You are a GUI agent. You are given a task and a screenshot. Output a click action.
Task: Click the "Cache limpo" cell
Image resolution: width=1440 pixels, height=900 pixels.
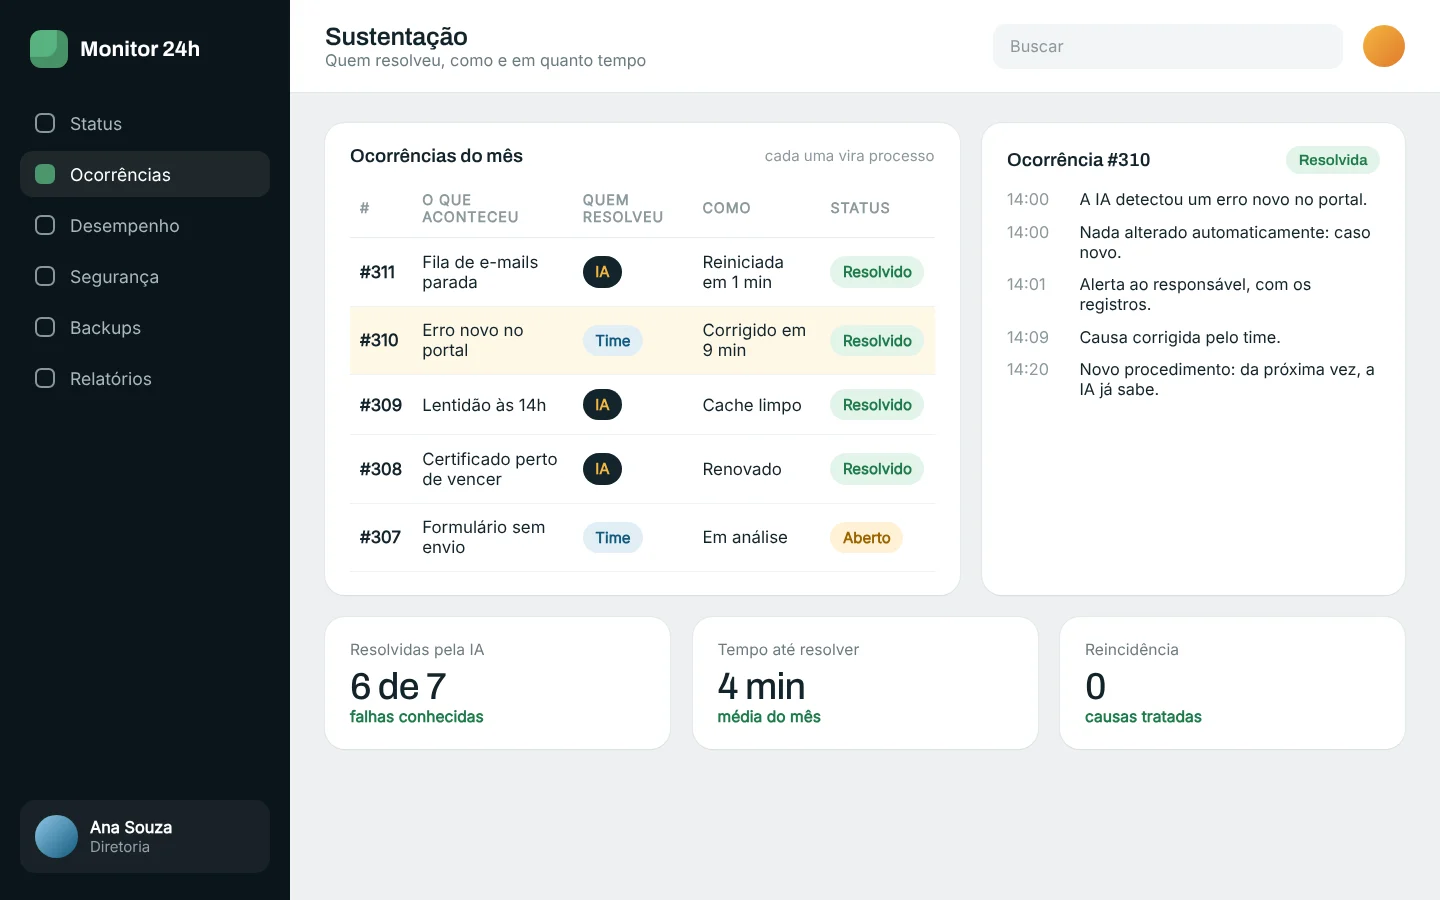(752, 405)
